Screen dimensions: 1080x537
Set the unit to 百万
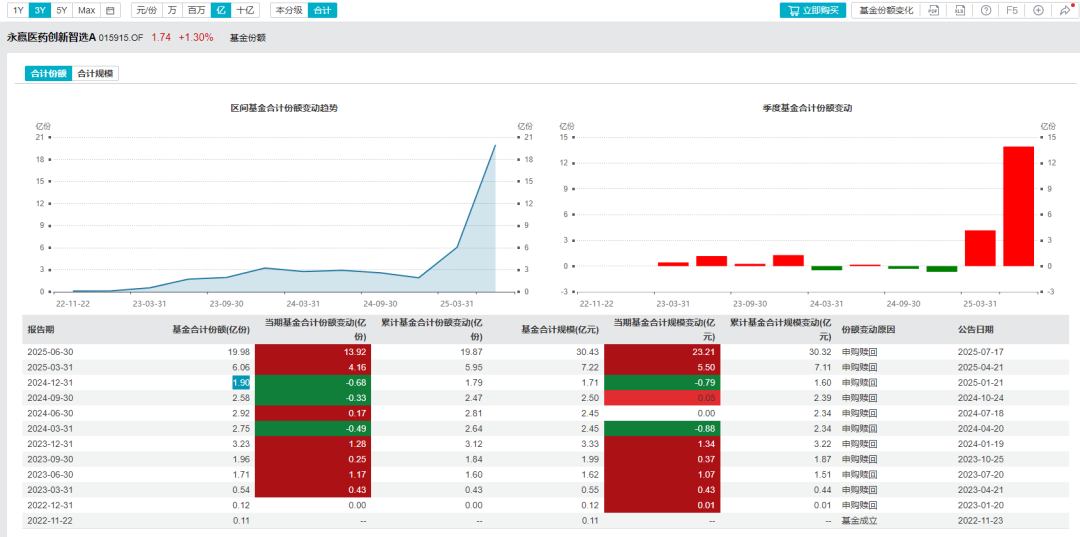[196, 10]
